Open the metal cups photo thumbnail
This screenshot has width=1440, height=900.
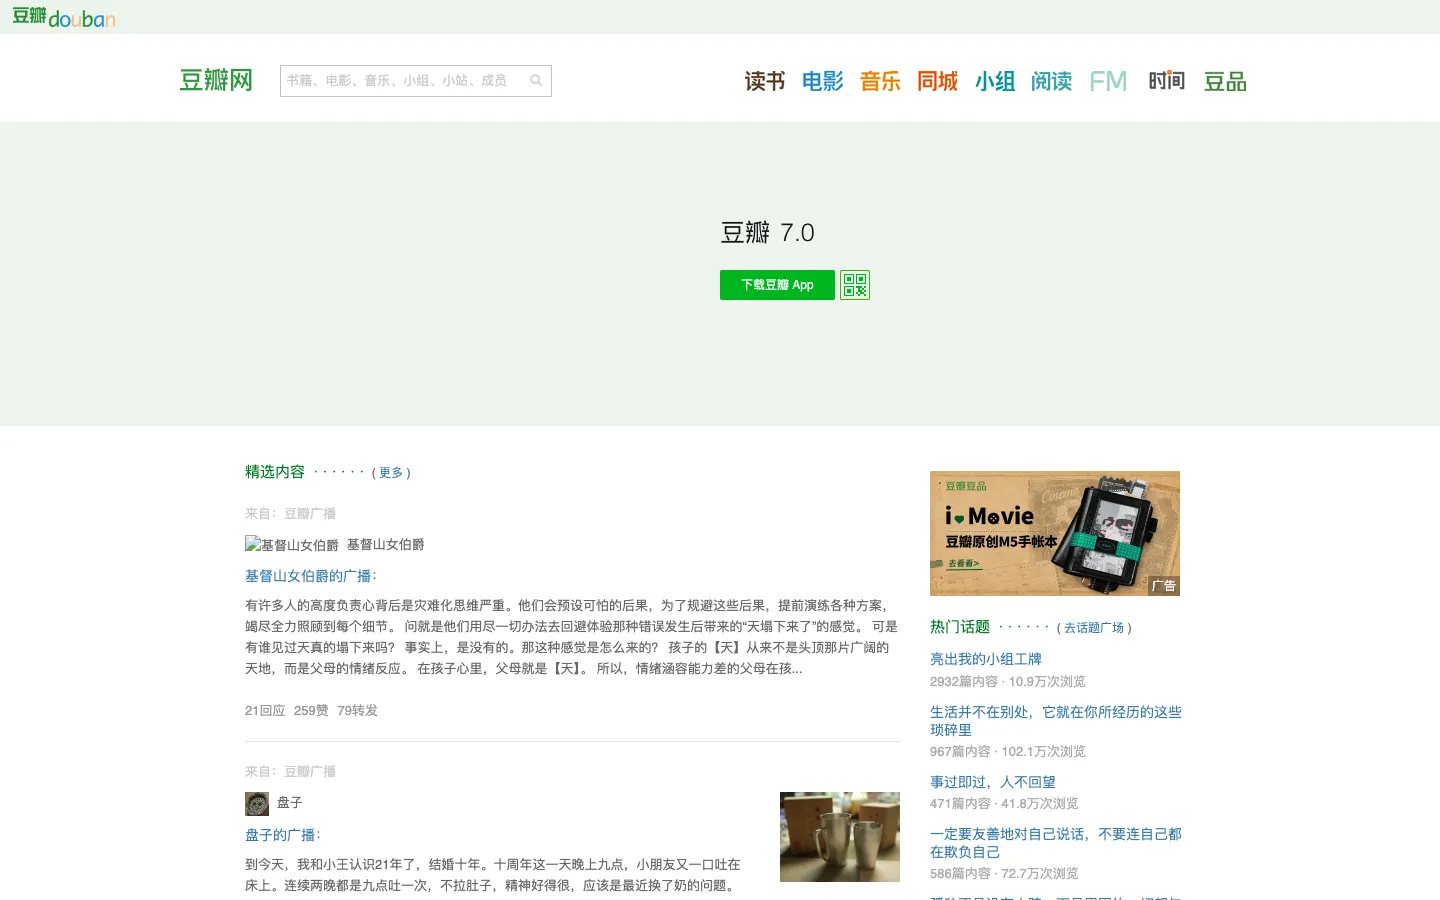coord(840,837)
